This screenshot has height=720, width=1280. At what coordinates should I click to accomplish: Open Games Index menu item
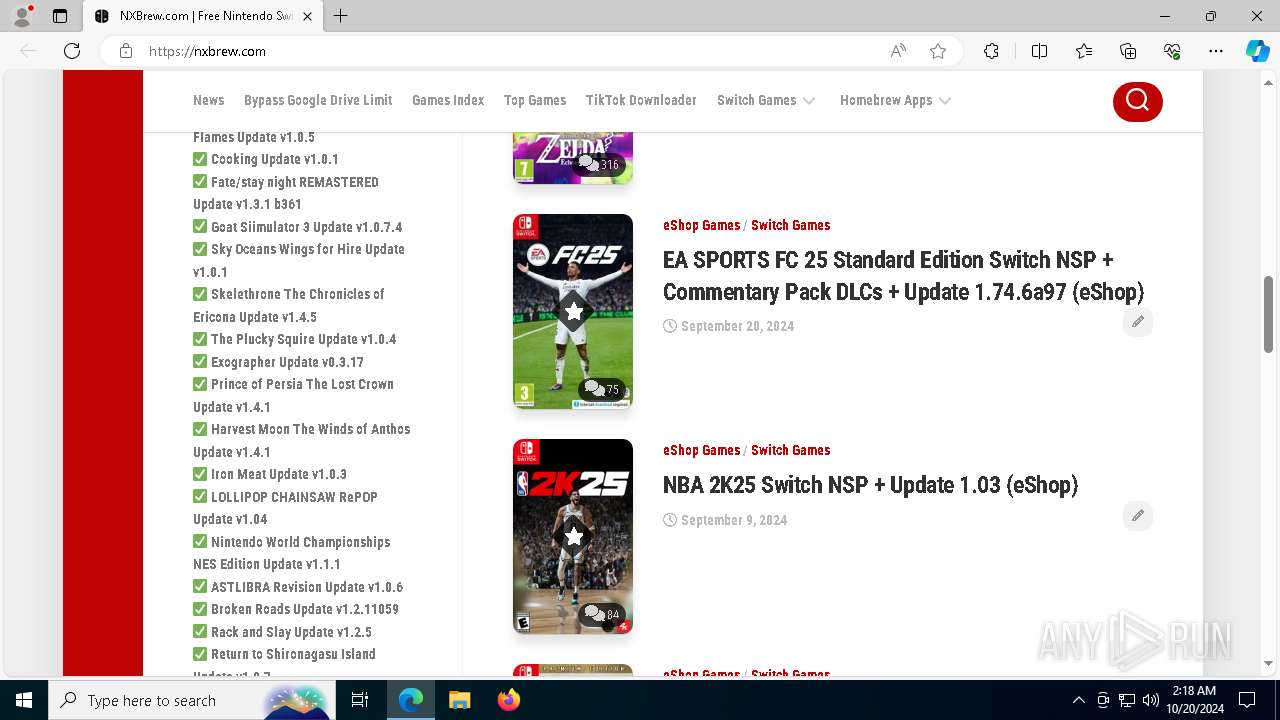pos(448,100)
